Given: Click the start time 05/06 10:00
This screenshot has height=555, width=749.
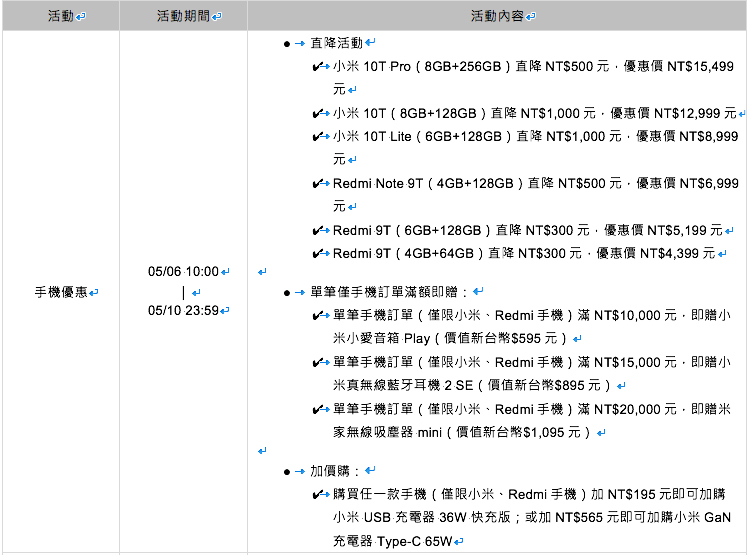Looking at the screenshot, I should click(x=183, y=271).
